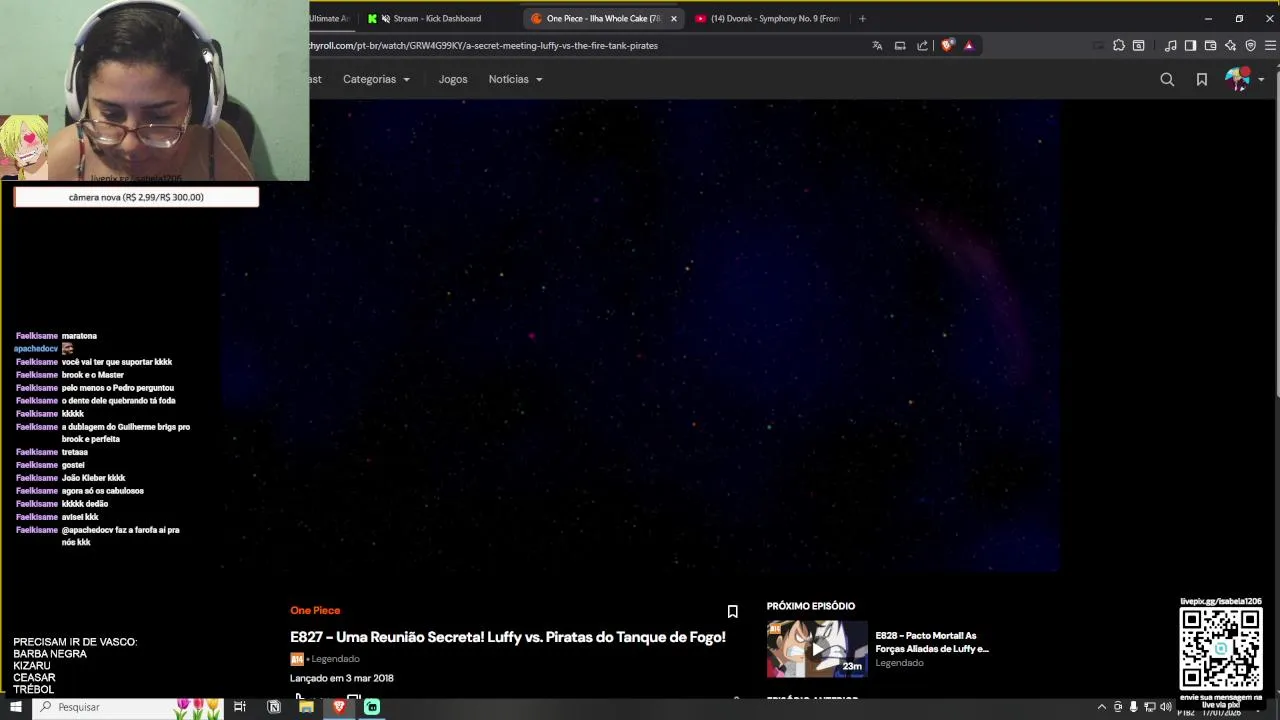Click the 'Lançado em 3 mar 2018' text
The width and height of the screenshot is (1280, 720).
pyautogui.click(x=342, y=678)
